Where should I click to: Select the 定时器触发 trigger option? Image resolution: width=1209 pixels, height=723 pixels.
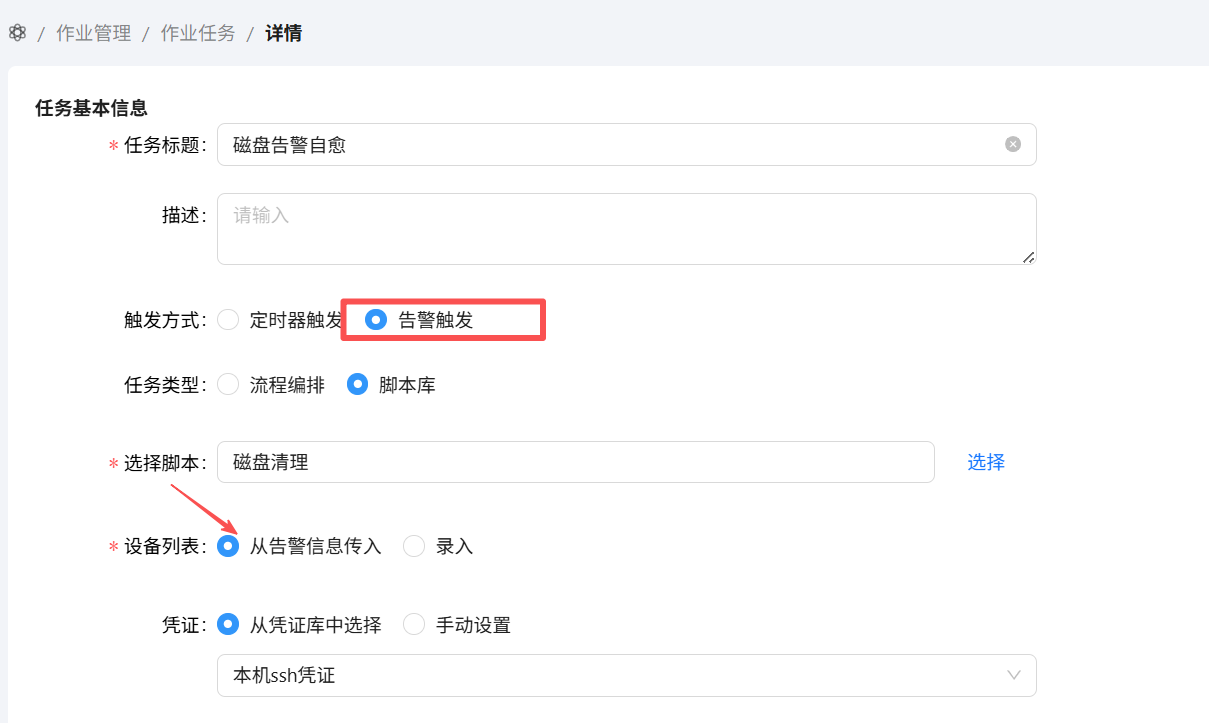[229, 320]
